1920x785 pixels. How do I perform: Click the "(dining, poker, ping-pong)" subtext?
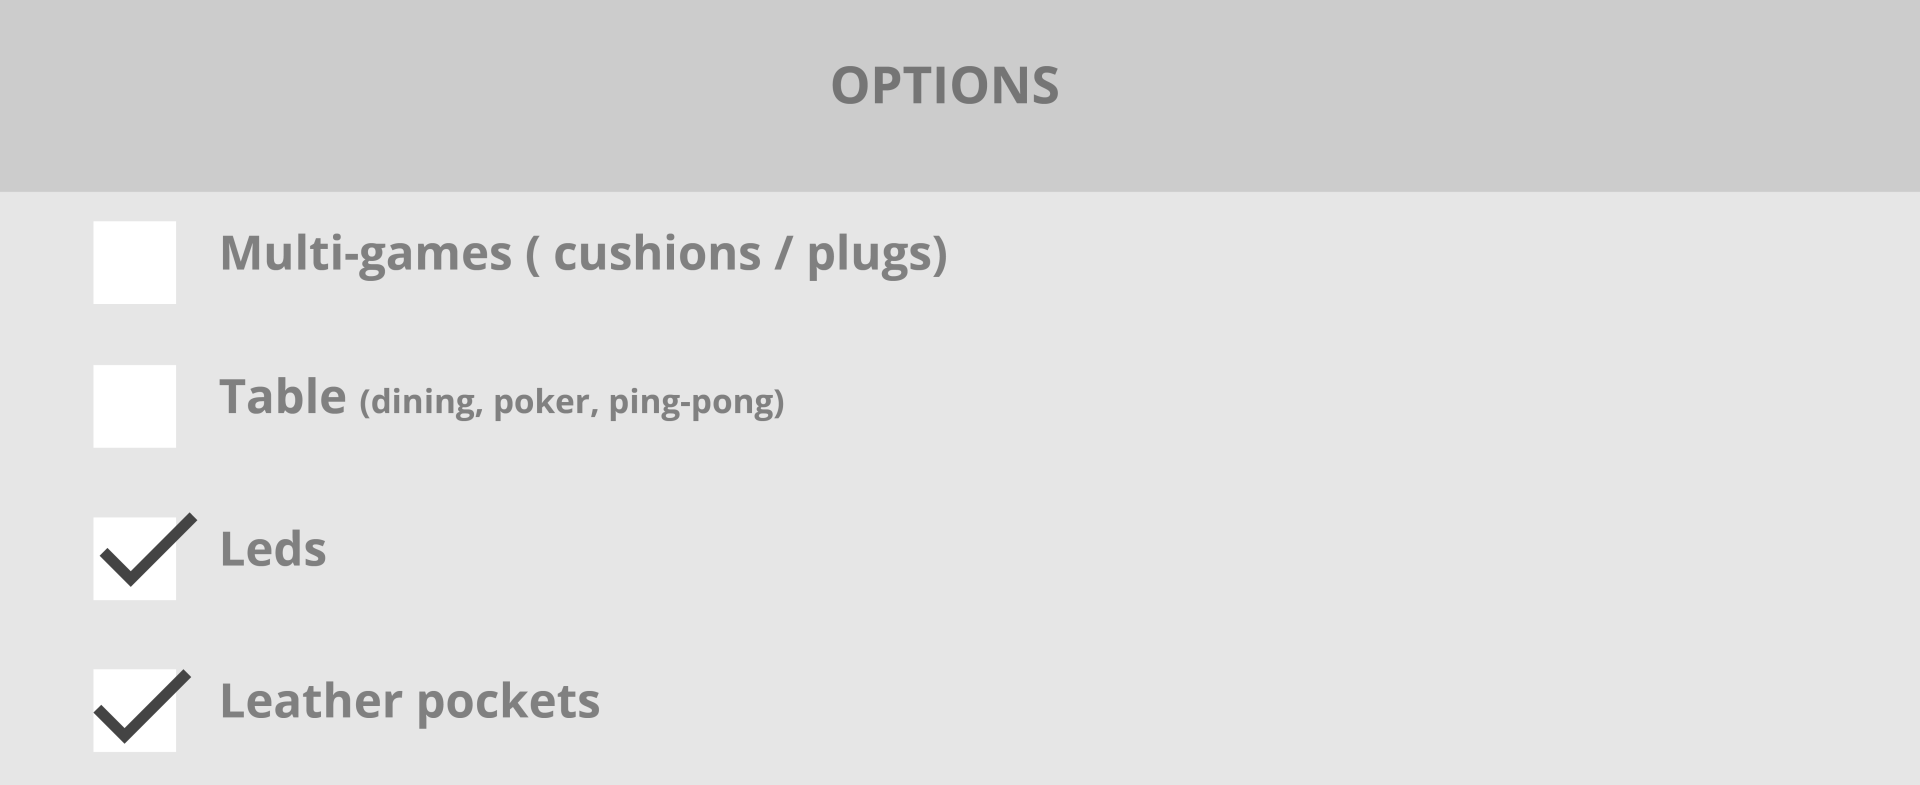click(572, 402)
